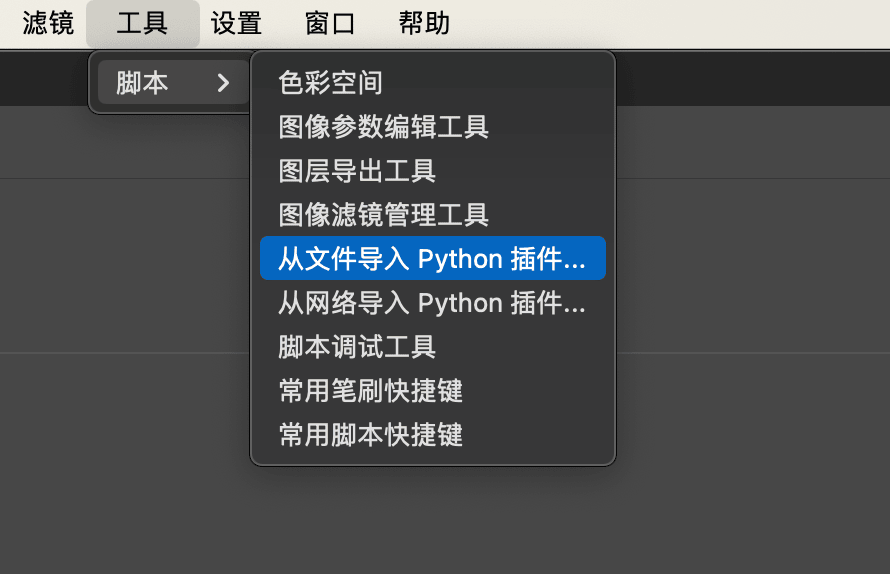This screenshot has width=890, height=574.
Task: Open the 帮助 menu
Action: pyautogui.click(x=424, y=23)
